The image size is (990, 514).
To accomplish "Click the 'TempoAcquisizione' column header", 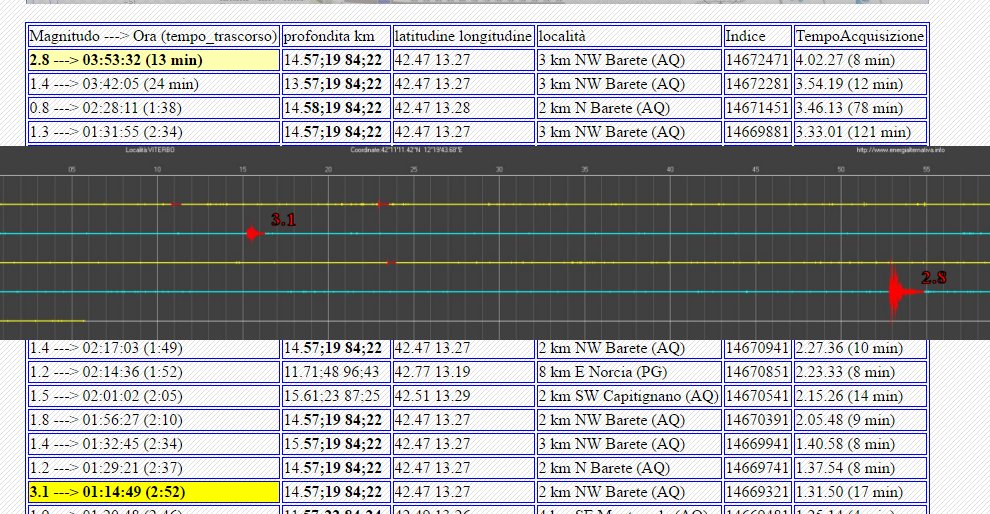I will tap(860, 37).
